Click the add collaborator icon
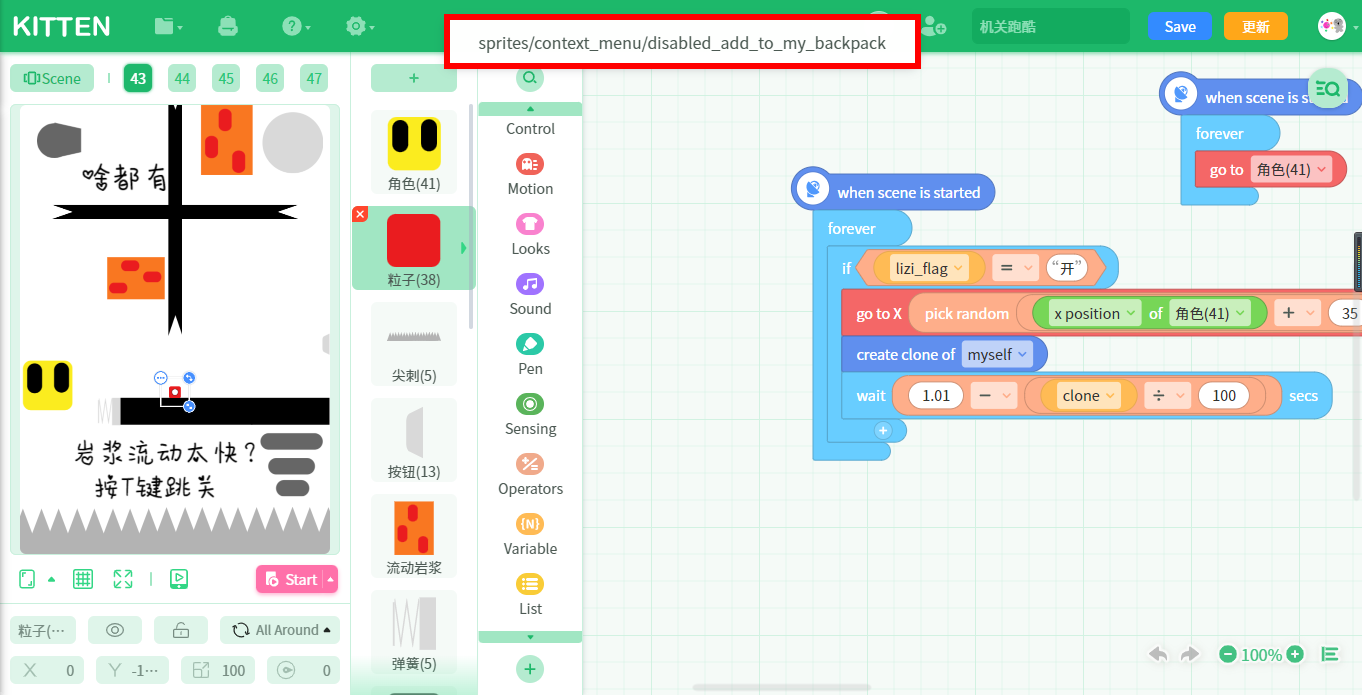This screenshot has width=1362, height=695. (934, 27)
